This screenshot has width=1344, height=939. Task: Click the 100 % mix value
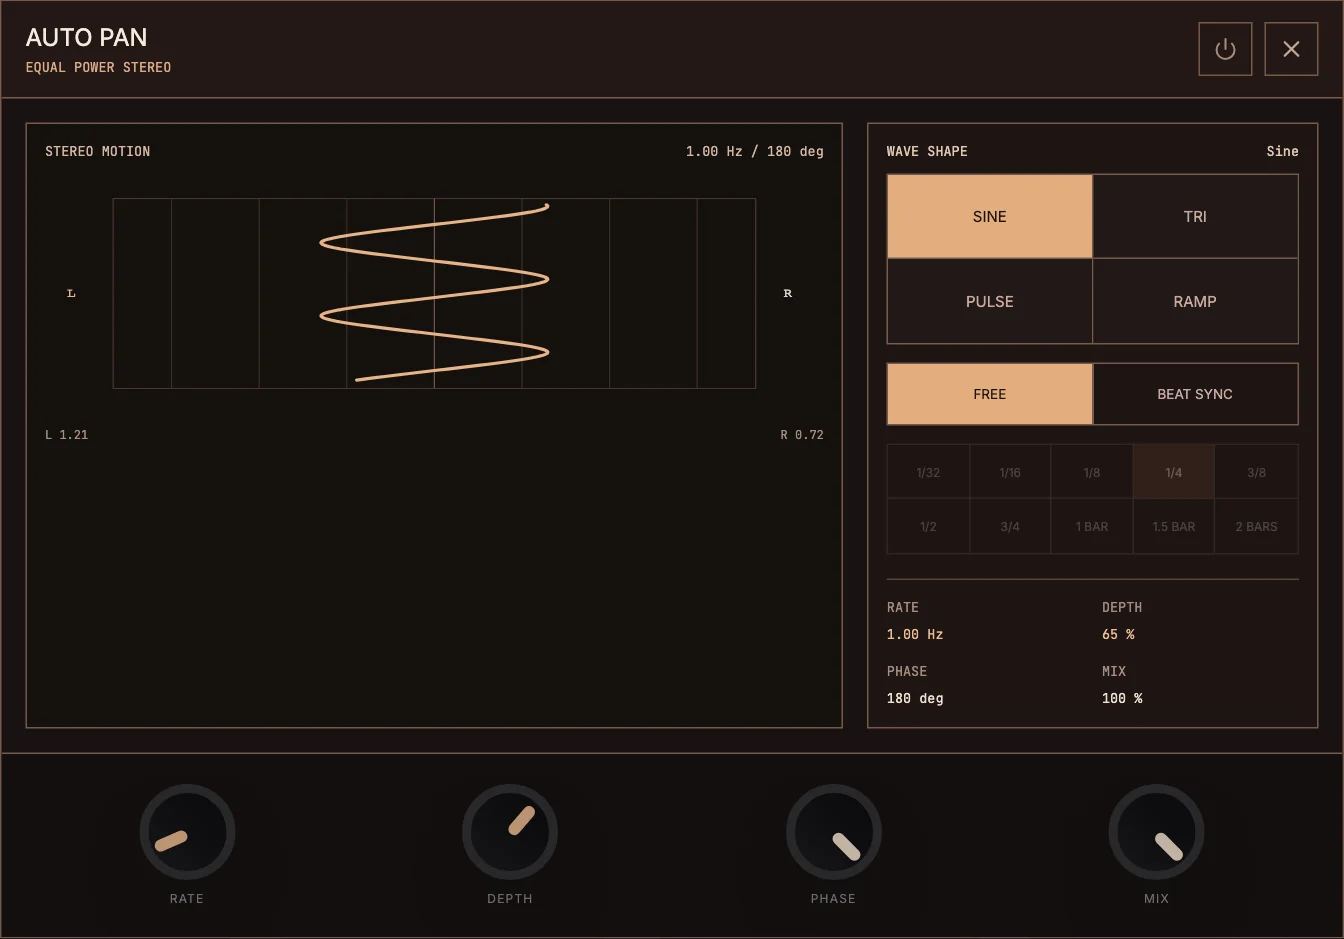[1122, 698]
